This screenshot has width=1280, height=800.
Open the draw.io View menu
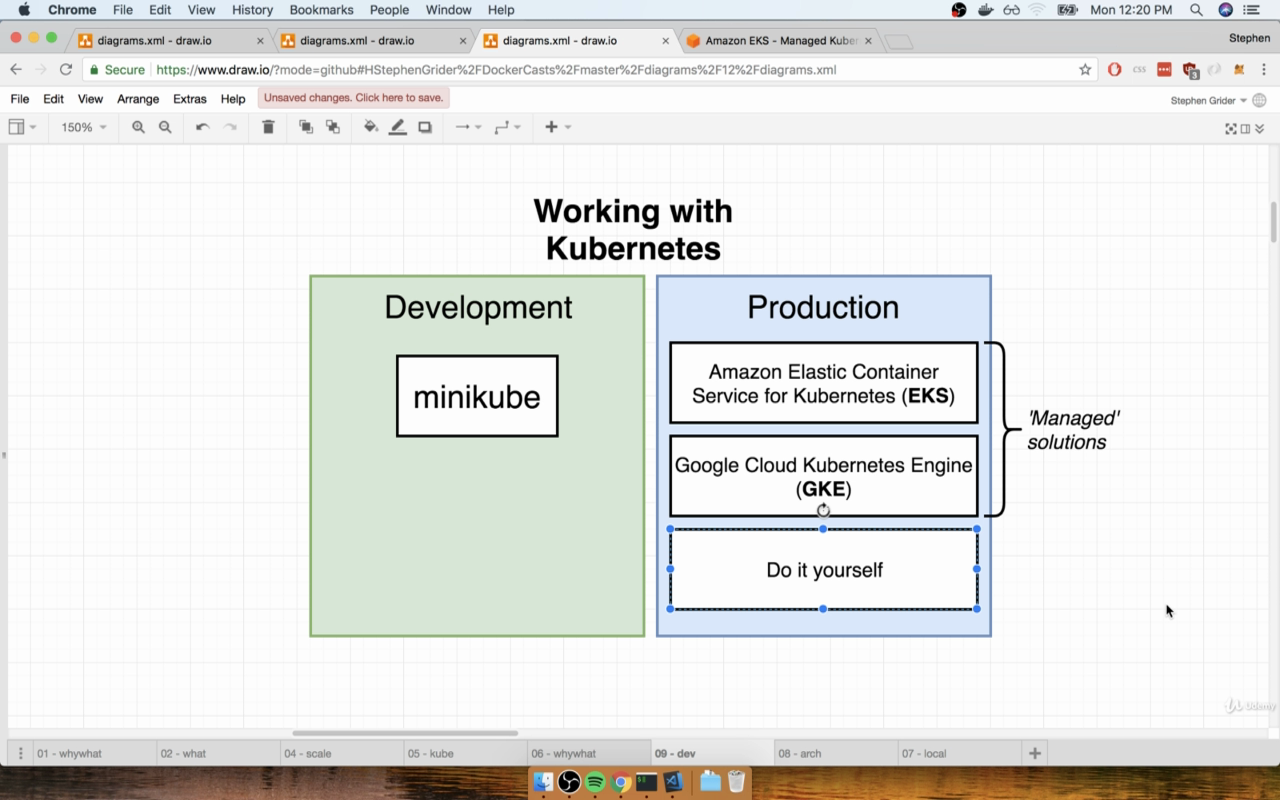[x=90, y=99]
